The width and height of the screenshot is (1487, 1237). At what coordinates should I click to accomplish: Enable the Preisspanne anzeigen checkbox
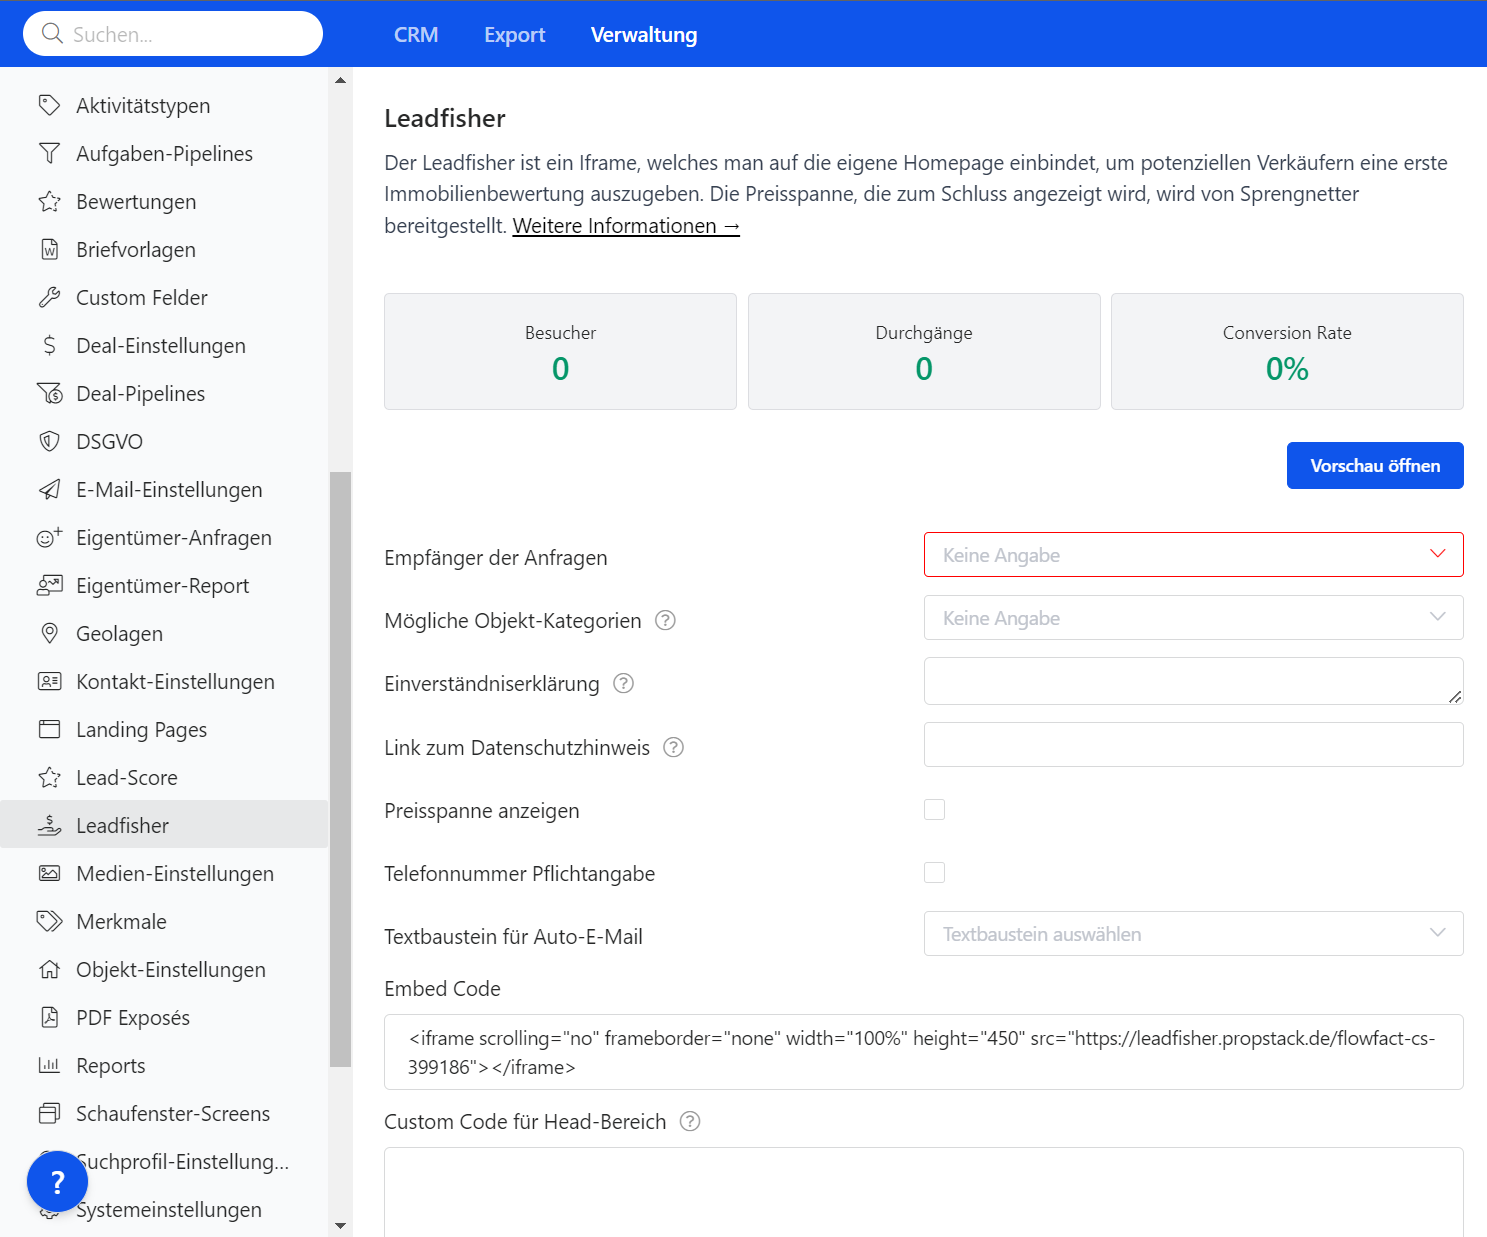pyautogui.click(x=934, y=810)
